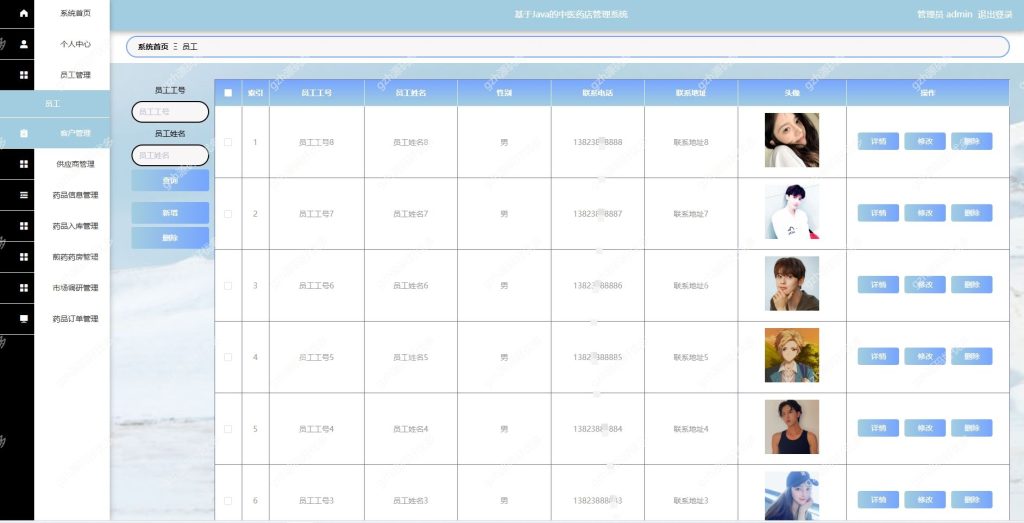The height and width of the screenshot is (523, 1024).
Task: Click the cell reading 联系地址5
Action: (691, 357)
